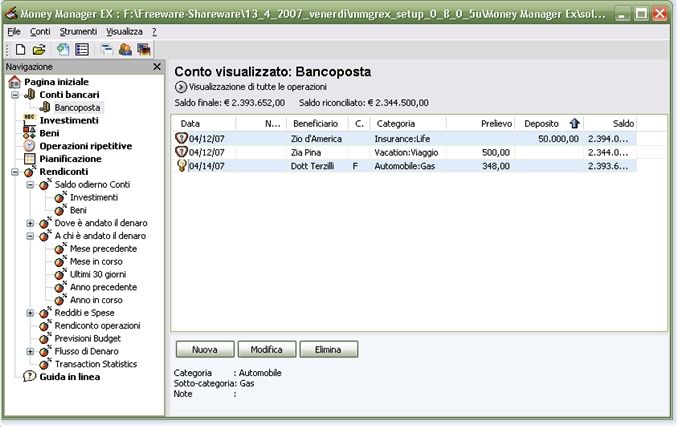Open Mese precedente report
Image resolution: width=677 pixels, height=427 pixels.
tap(103, 249)
